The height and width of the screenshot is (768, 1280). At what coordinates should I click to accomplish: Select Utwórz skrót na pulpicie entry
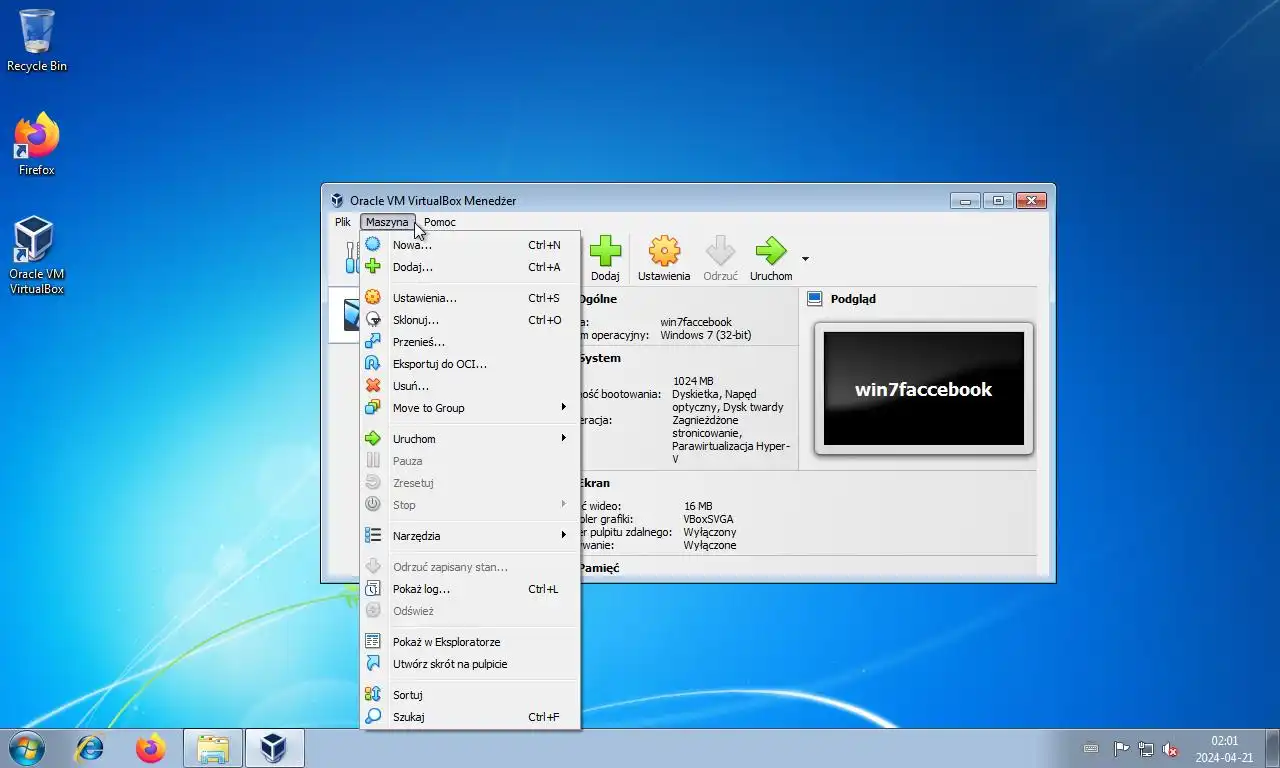(x=470, y=664)
